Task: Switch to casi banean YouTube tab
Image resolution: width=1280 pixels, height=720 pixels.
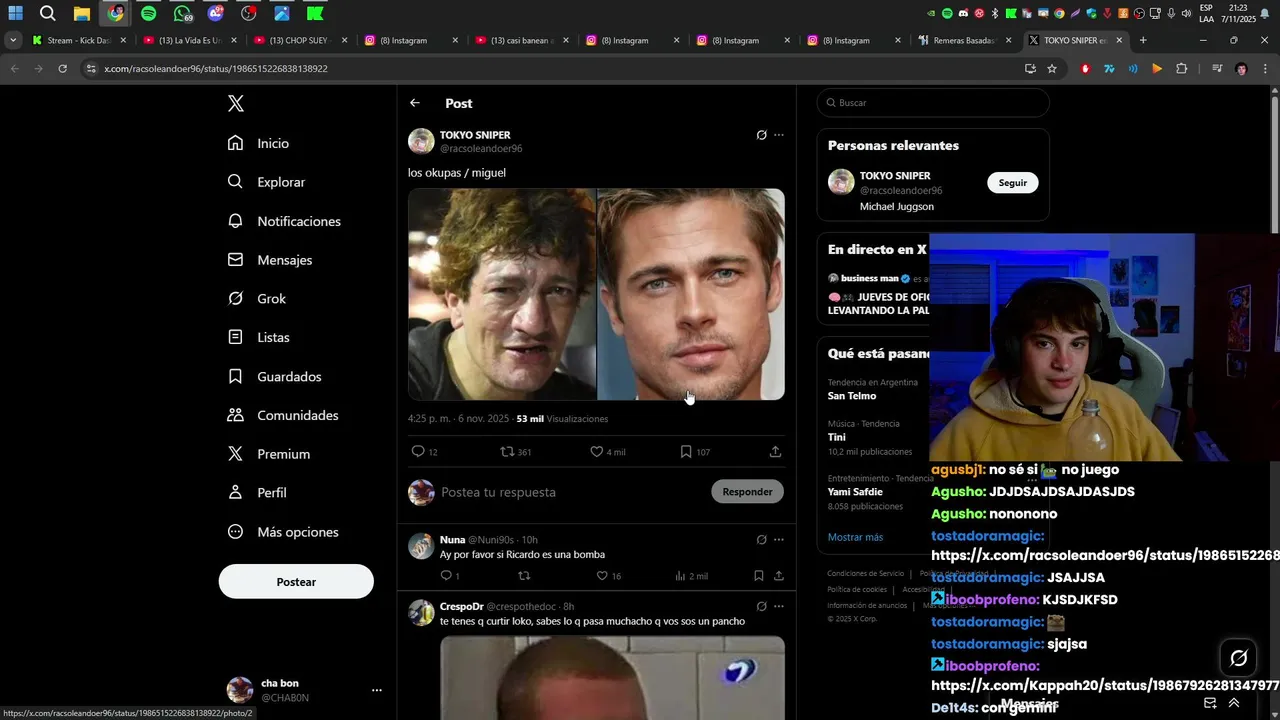Action: [521, 41]
